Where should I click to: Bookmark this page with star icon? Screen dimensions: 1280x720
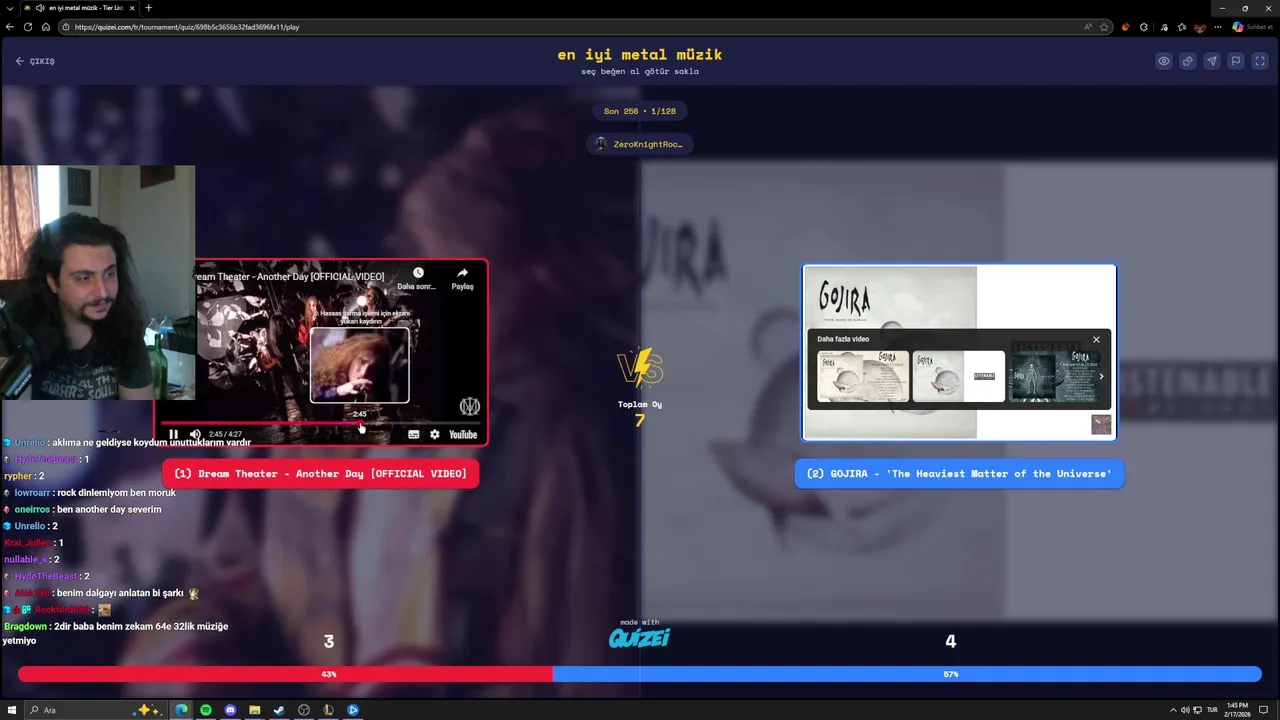point(1104,27)
